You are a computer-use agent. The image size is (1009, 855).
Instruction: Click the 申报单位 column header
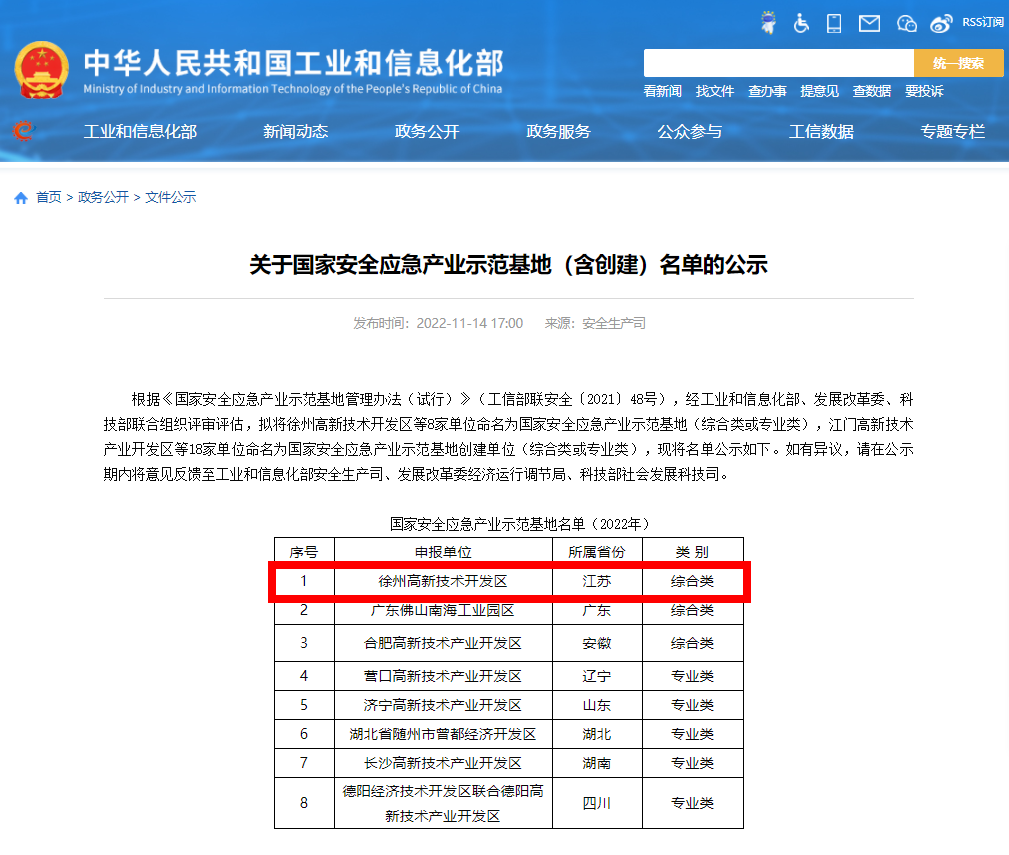(x=443, y=552)
